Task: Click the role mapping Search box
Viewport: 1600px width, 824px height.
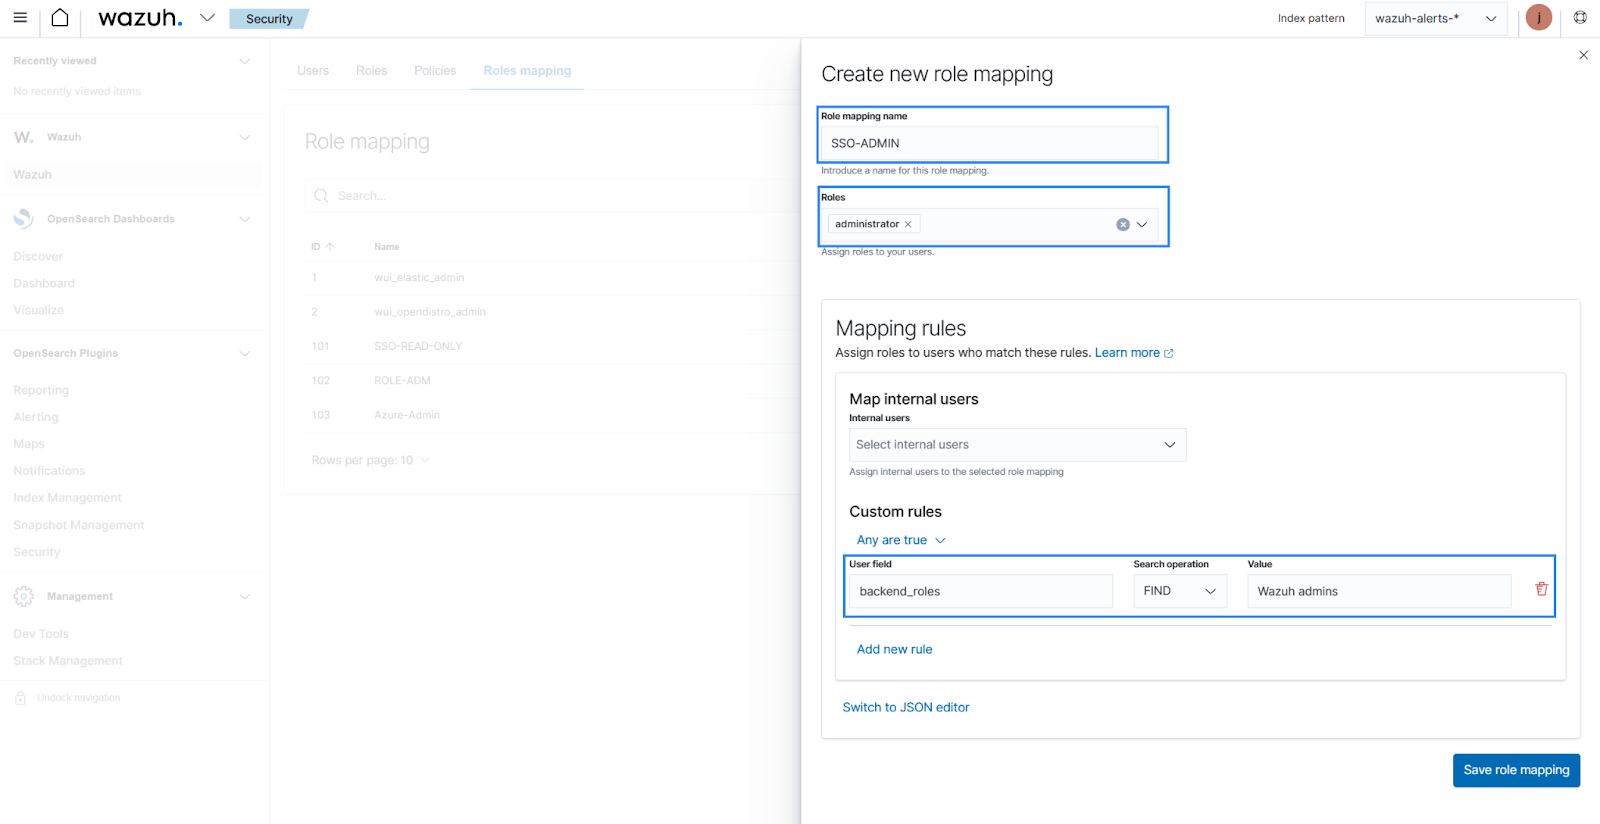Action: coord(552,196)
